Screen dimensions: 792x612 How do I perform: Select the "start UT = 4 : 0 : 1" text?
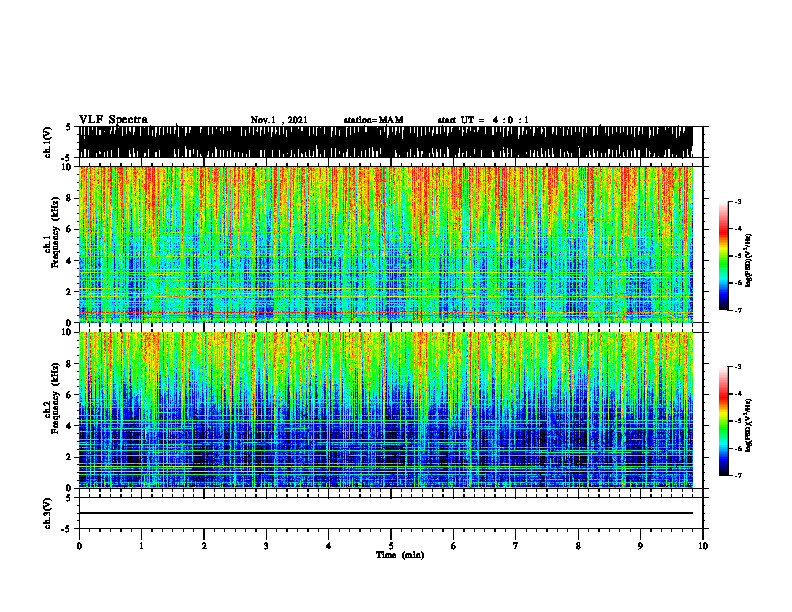point(483,120)
